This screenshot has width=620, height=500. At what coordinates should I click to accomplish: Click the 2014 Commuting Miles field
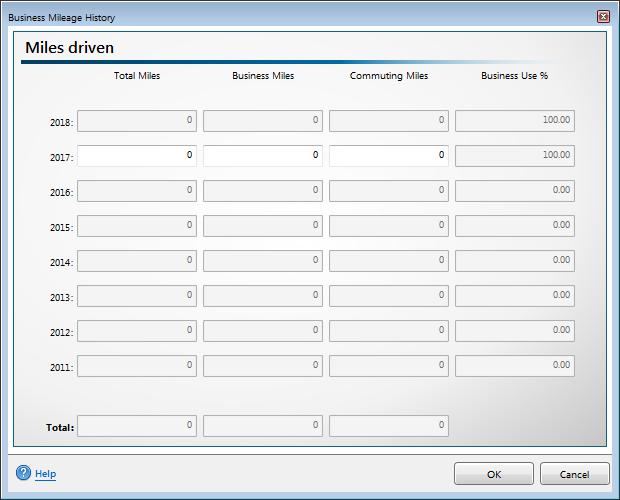pos(389,261)
